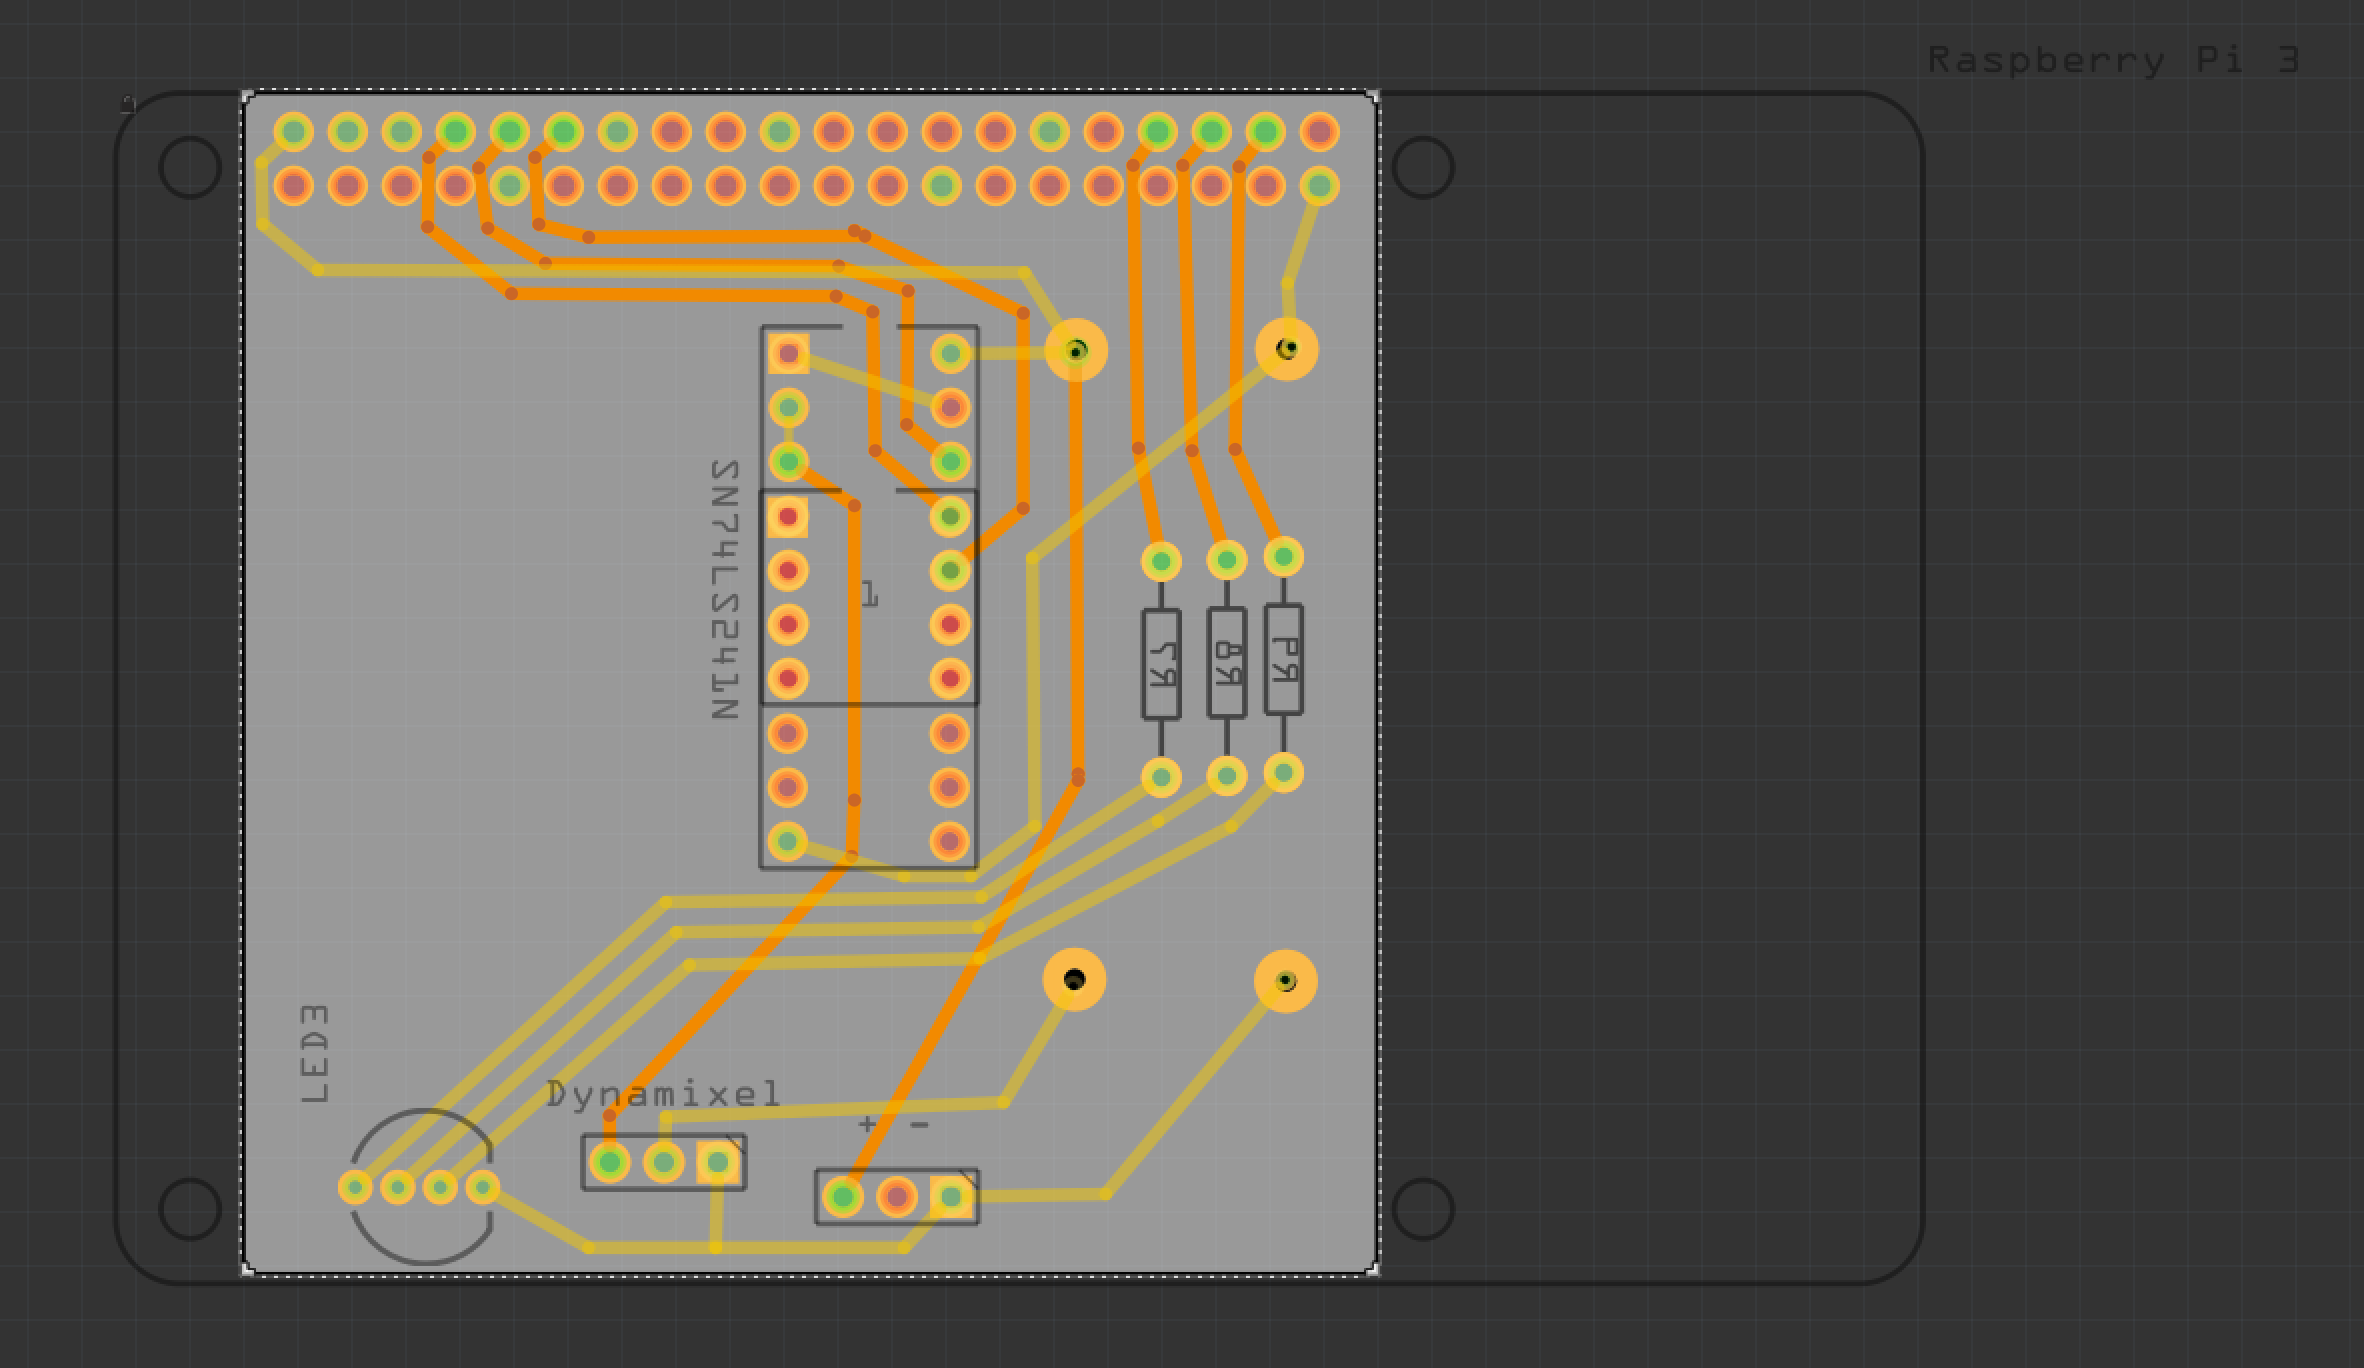Click the top pad of resistor R7
Image resolution: width=2364 pixels, height=1368 pixels.
point(1161,561)
